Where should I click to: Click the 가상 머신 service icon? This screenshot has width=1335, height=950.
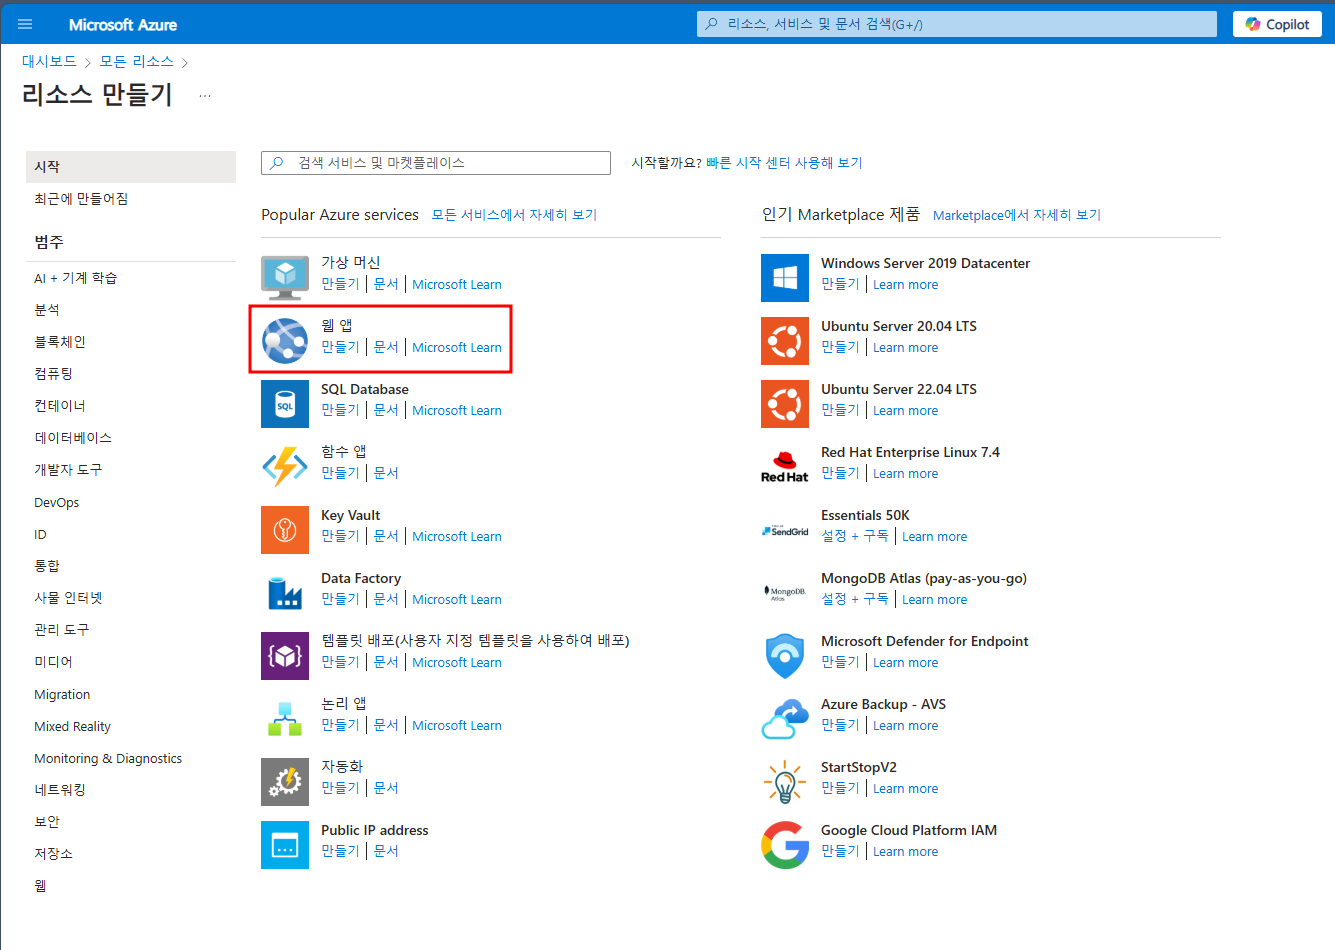point(285,277)
